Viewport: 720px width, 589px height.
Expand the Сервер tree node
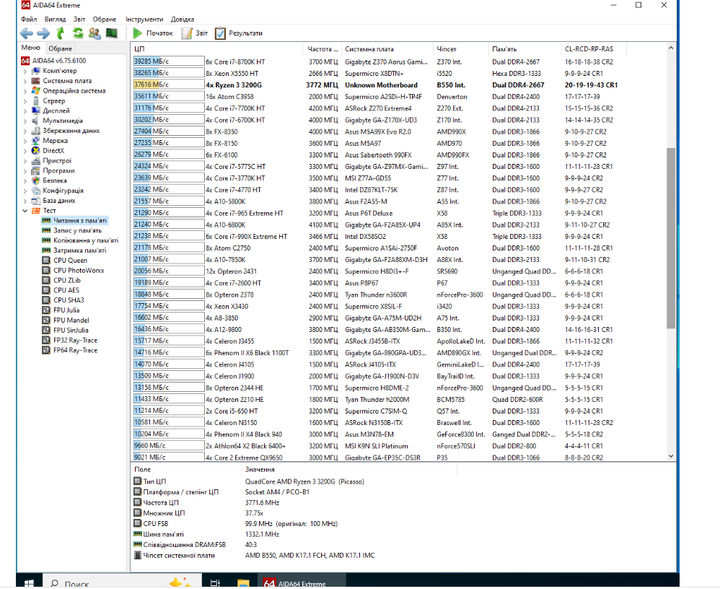pyautogui.click(x=25, y=101)
